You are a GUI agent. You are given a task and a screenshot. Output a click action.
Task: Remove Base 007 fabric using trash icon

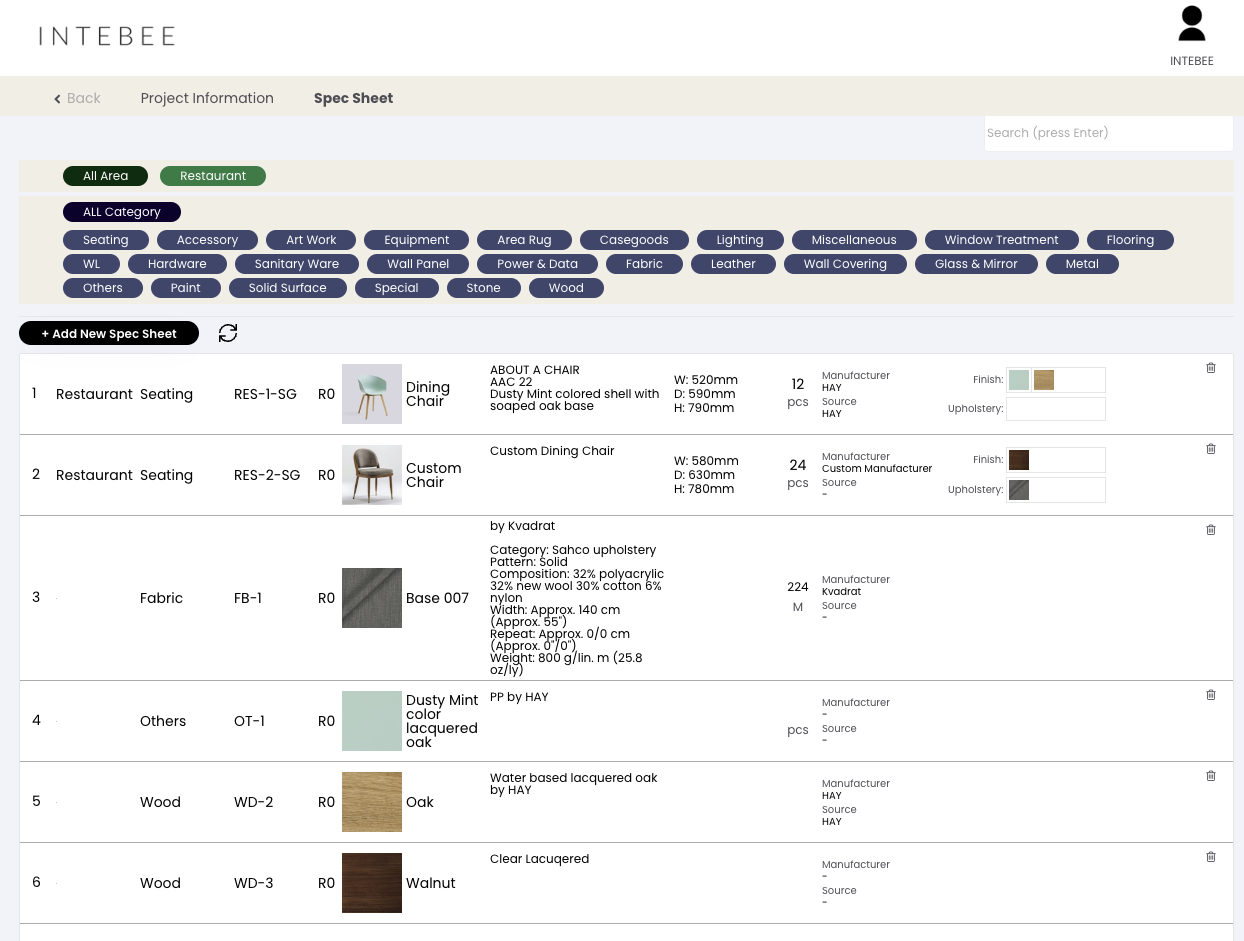coord(1211,530)
